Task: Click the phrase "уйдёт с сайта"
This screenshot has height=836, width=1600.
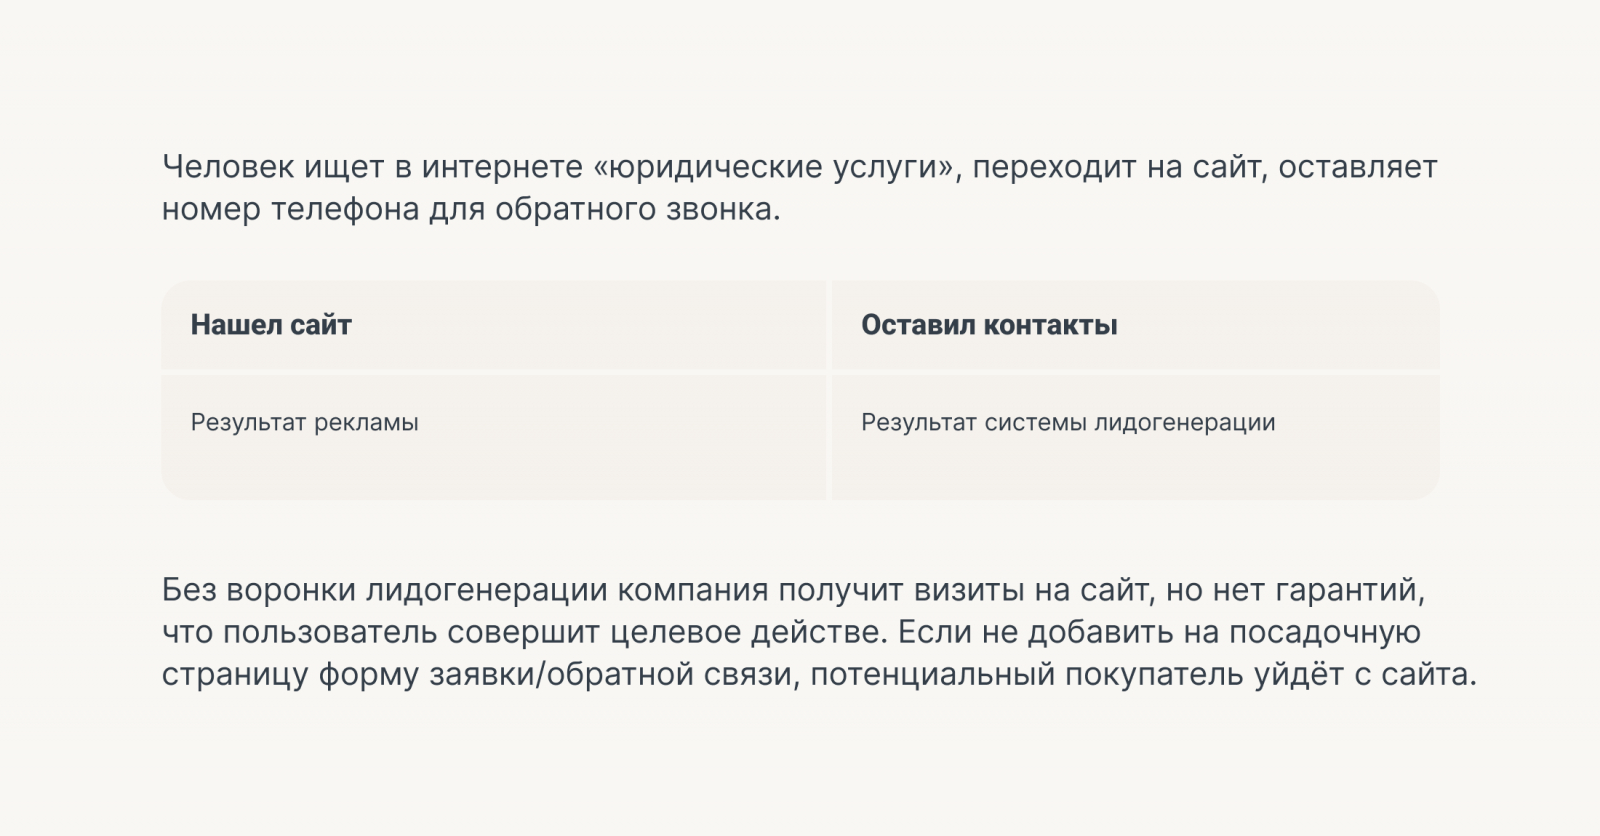Action: 1364,675
